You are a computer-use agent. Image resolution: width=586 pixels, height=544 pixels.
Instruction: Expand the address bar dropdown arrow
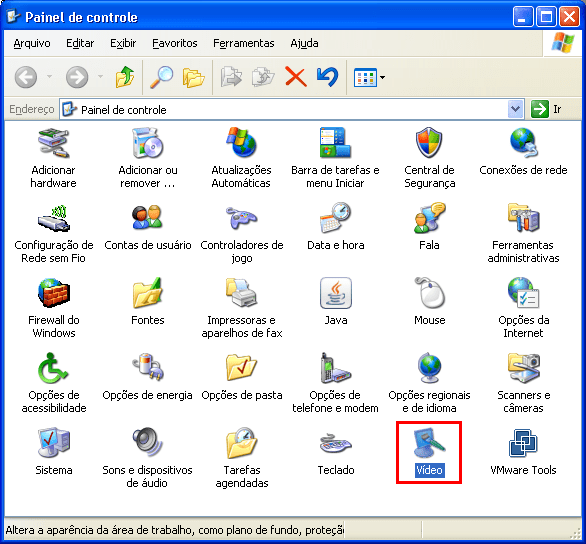click(x=515, y=109)
